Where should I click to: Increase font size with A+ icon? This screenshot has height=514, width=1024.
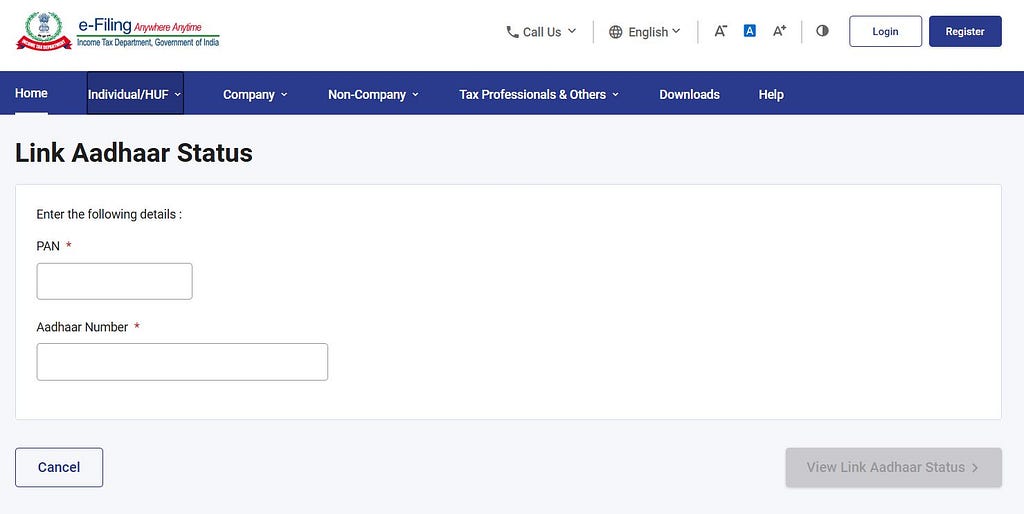779,31
